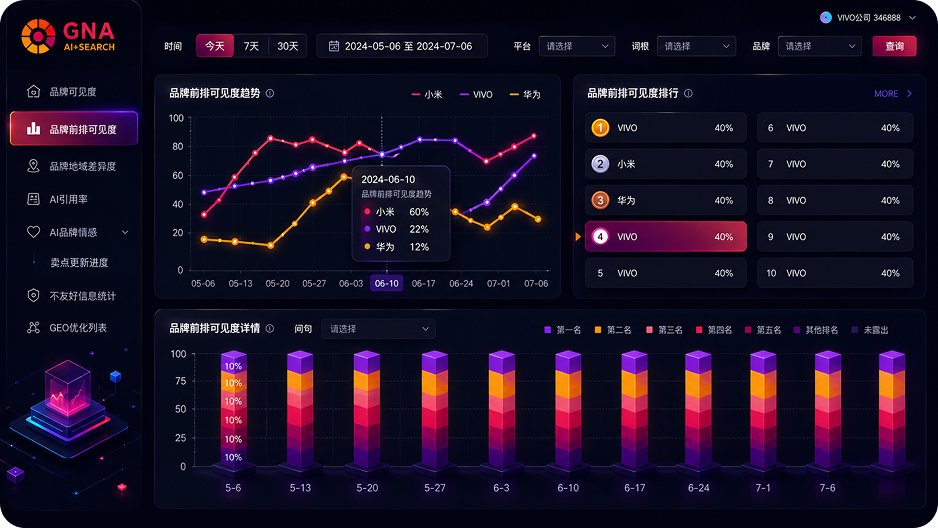Click the VIVO公司 346888 account name
This screenshot has height=528, width=938.
(869, 17)
